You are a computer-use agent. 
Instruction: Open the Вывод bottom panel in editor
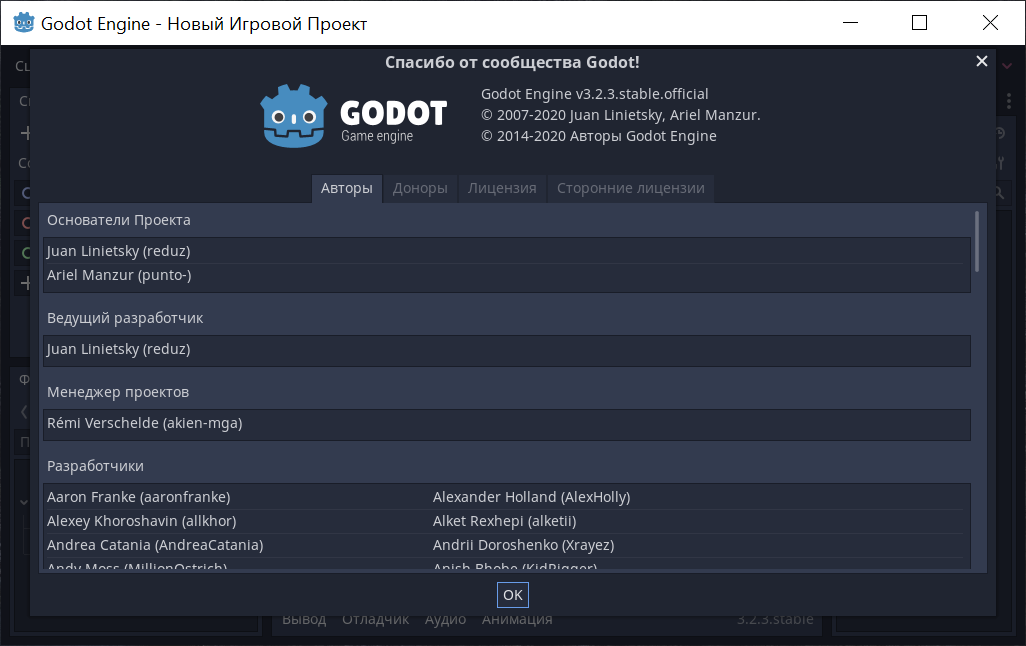[x=304, y=620]
